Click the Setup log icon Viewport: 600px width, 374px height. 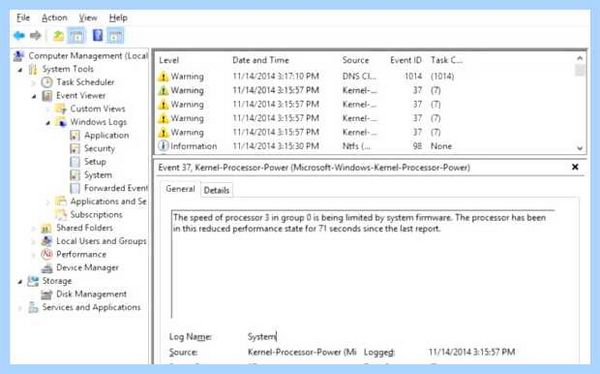[75, 162]
